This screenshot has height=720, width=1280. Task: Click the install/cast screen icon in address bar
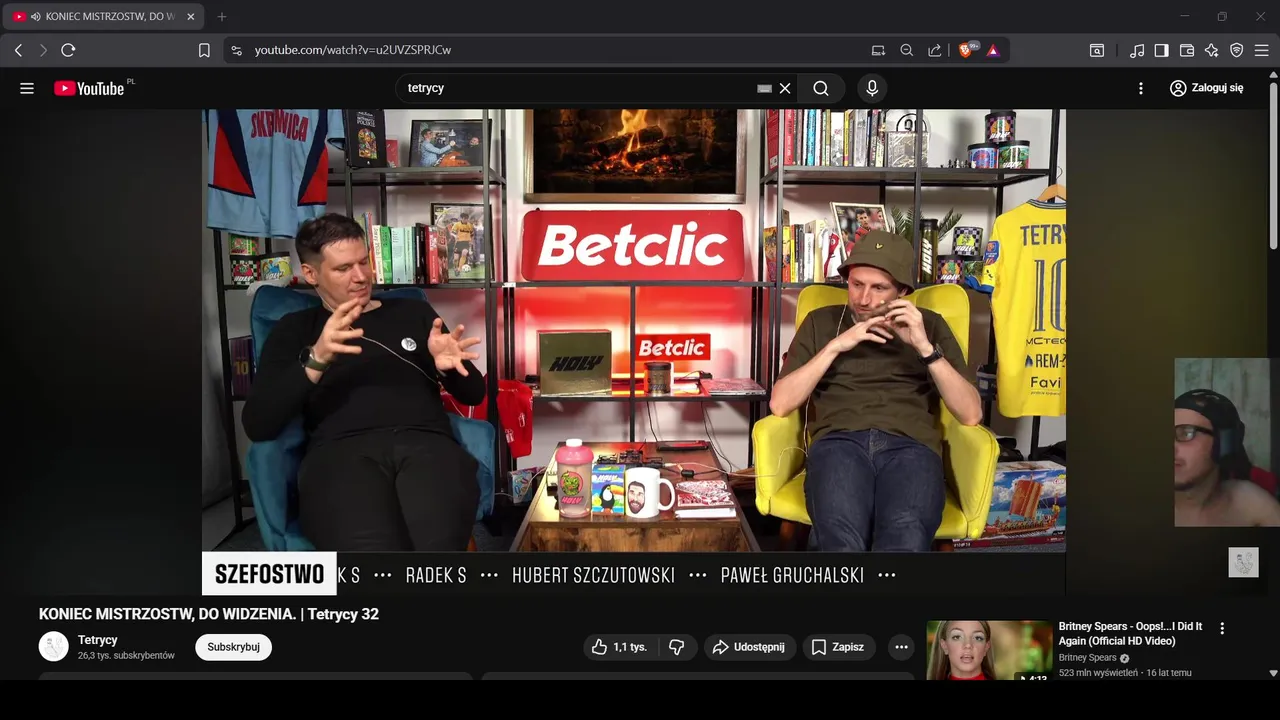878,50
